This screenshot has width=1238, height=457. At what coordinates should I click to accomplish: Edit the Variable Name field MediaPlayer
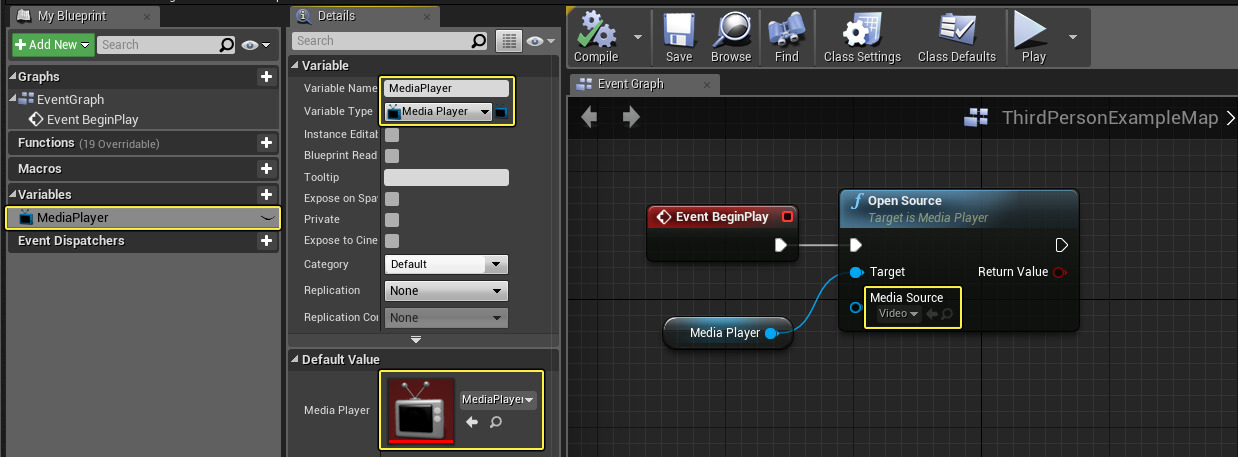click(447, 88)
